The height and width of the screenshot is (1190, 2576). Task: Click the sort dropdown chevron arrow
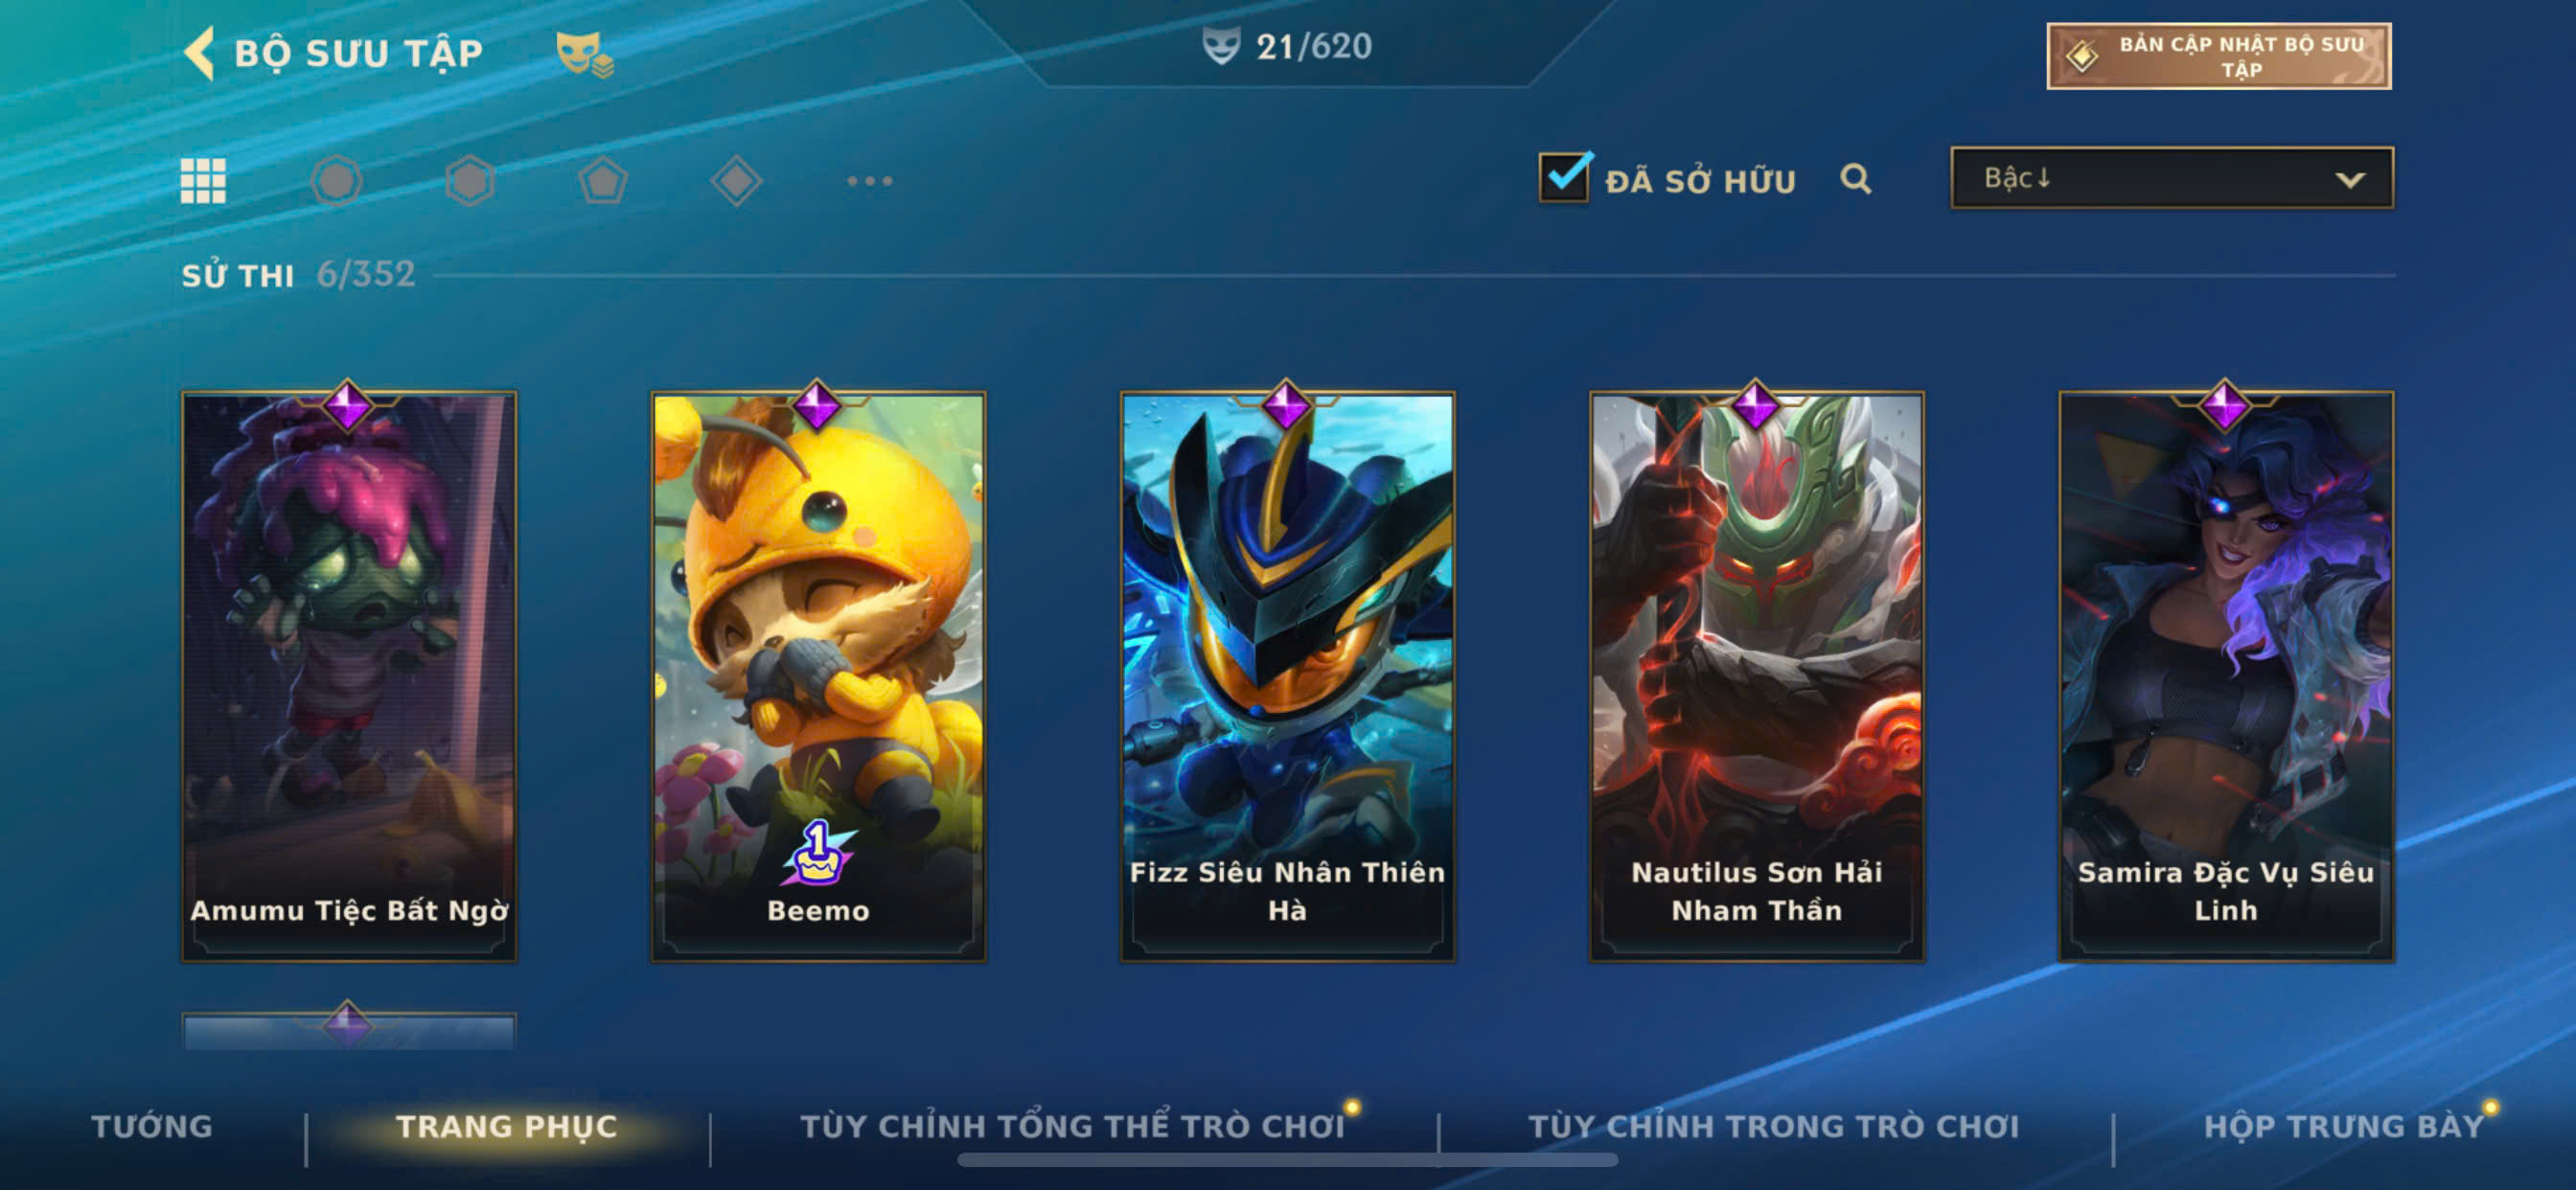[x=2350, y=180]
